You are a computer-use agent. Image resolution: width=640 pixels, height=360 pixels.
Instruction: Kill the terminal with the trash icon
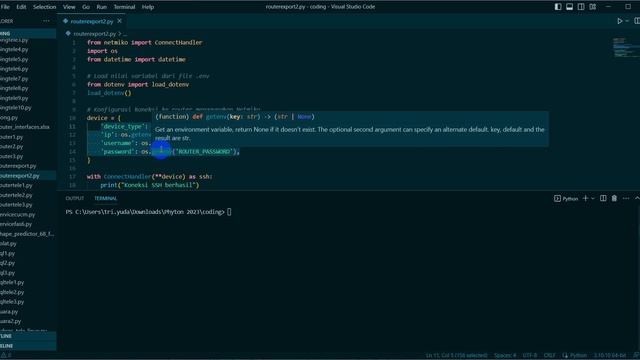tap(614, 198)
